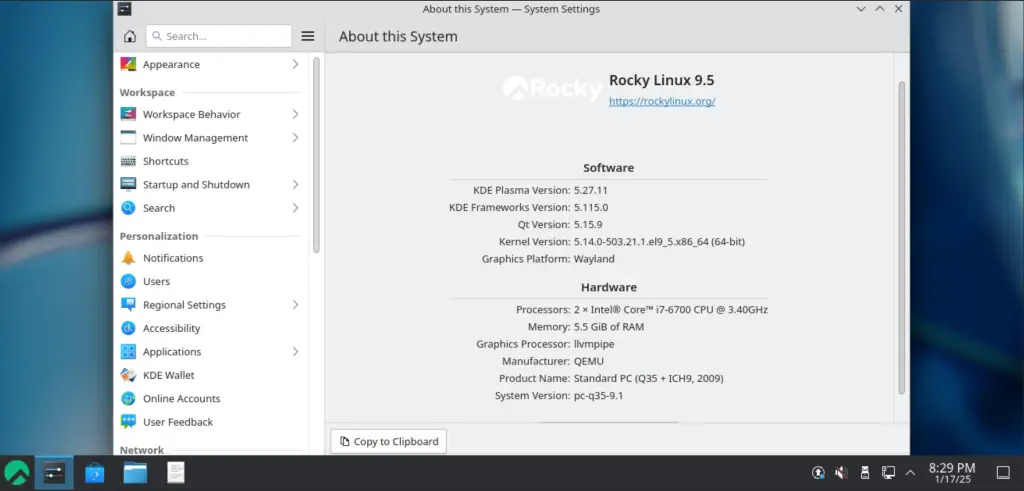Open the rockylinux.org link
This screenshot has width=1024, height=491.
pyautogui.click(x=662, y=101)
